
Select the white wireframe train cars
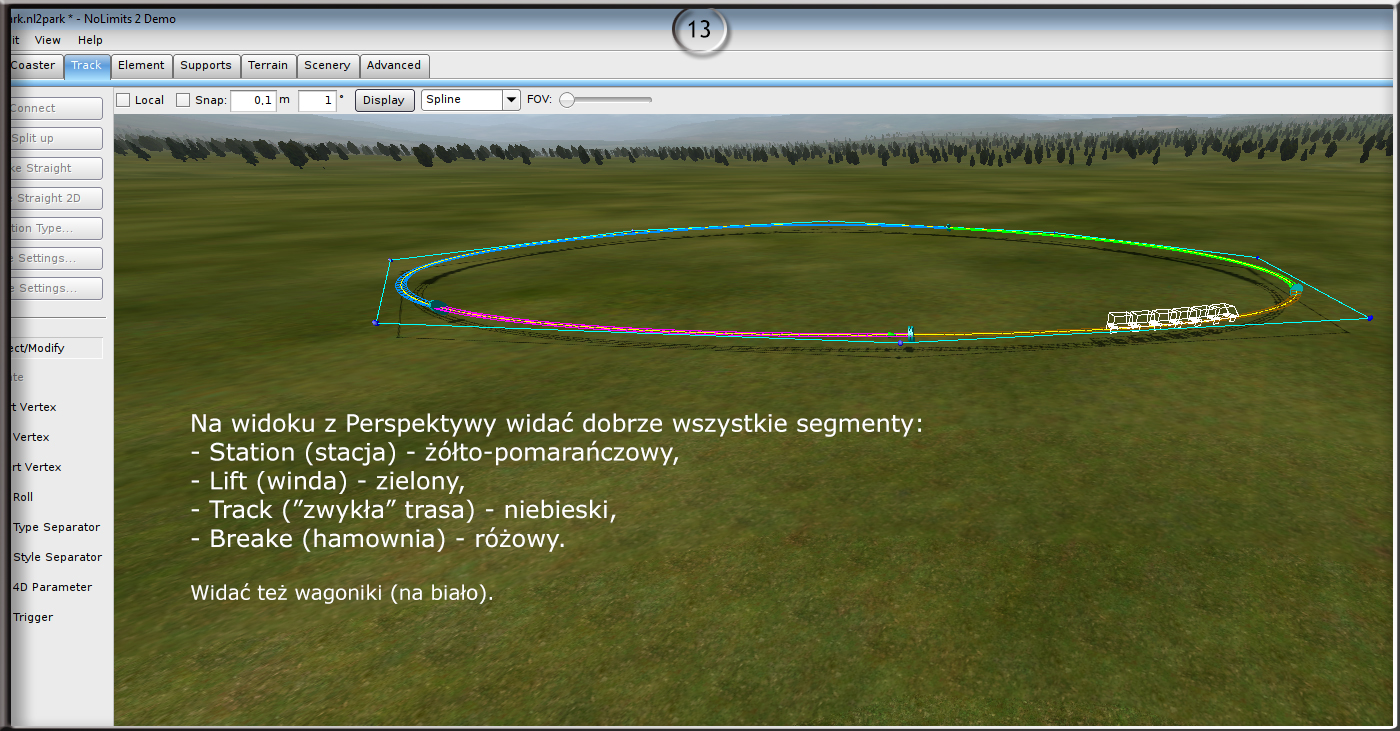pyautogui.click(x=1172, y=317)
